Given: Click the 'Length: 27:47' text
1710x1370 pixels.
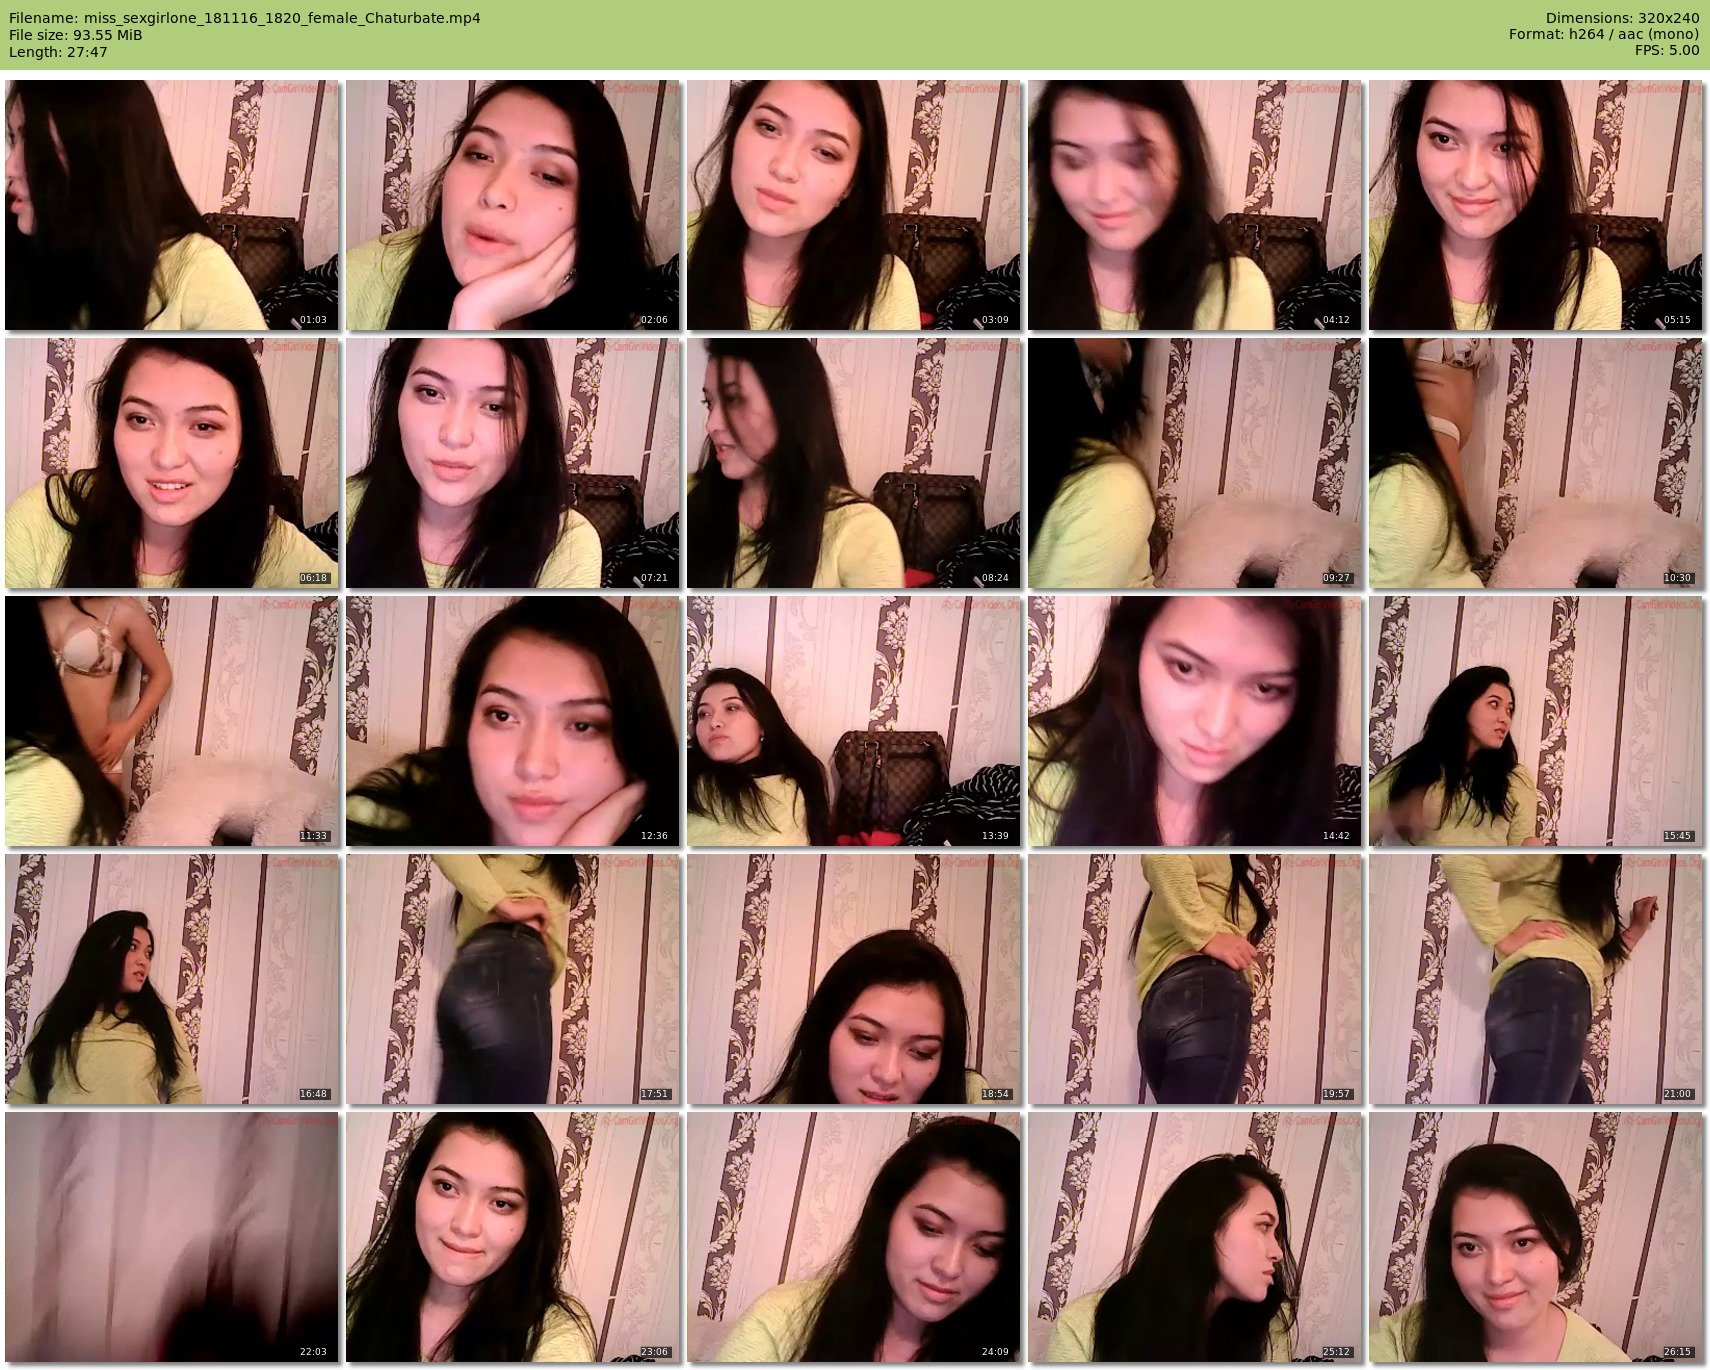Looking at the screenshot, I should coord(58,52).
